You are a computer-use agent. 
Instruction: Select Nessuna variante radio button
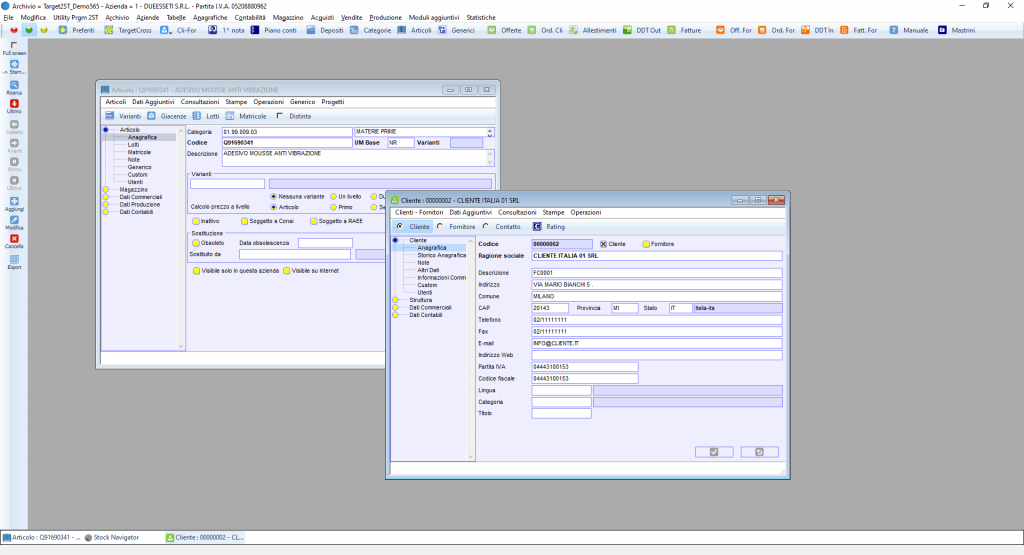274,197
